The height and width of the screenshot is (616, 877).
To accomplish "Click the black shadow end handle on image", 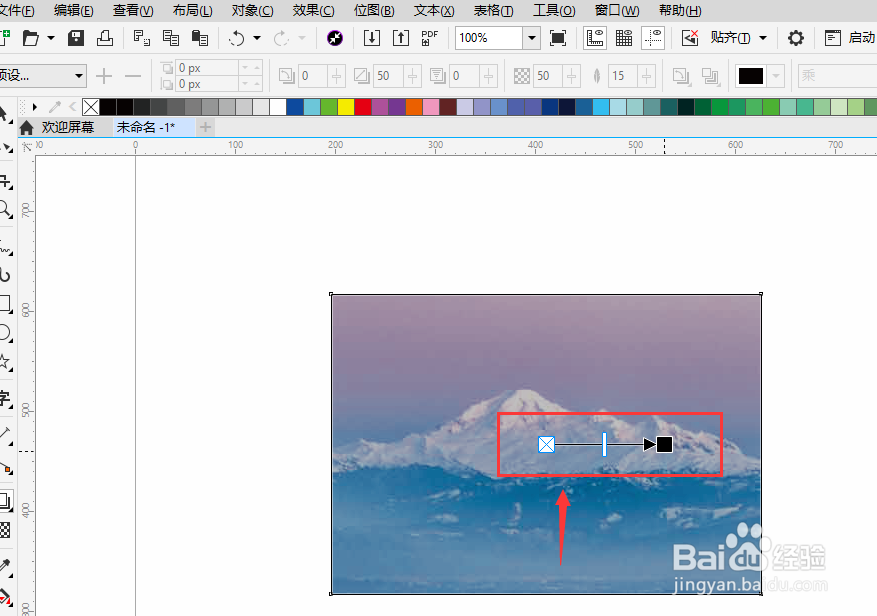I will (x=664, y=444).
